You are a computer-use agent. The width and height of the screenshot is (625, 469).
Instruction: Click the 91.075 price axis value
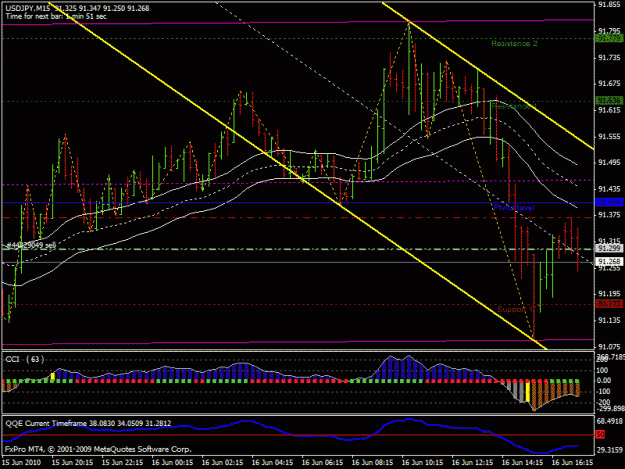click(609, 347)
